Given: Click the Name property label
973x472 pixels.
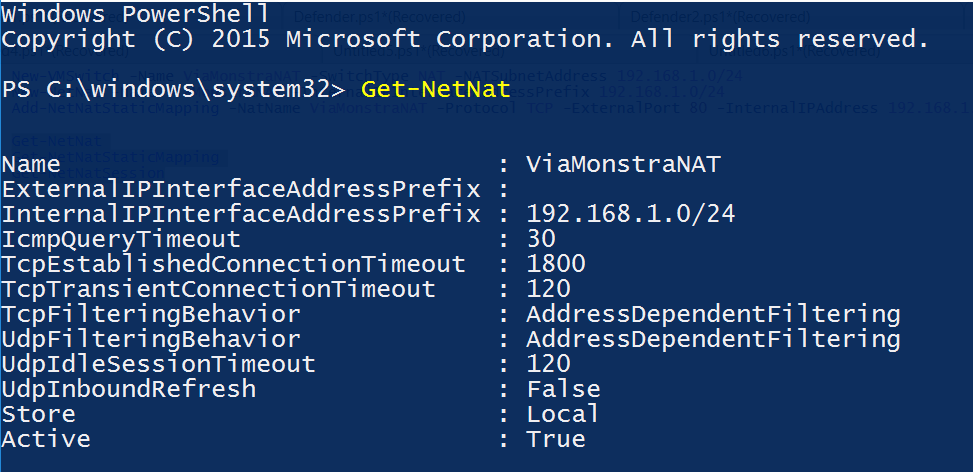Looking at the screenshot, I should [31, 164].
